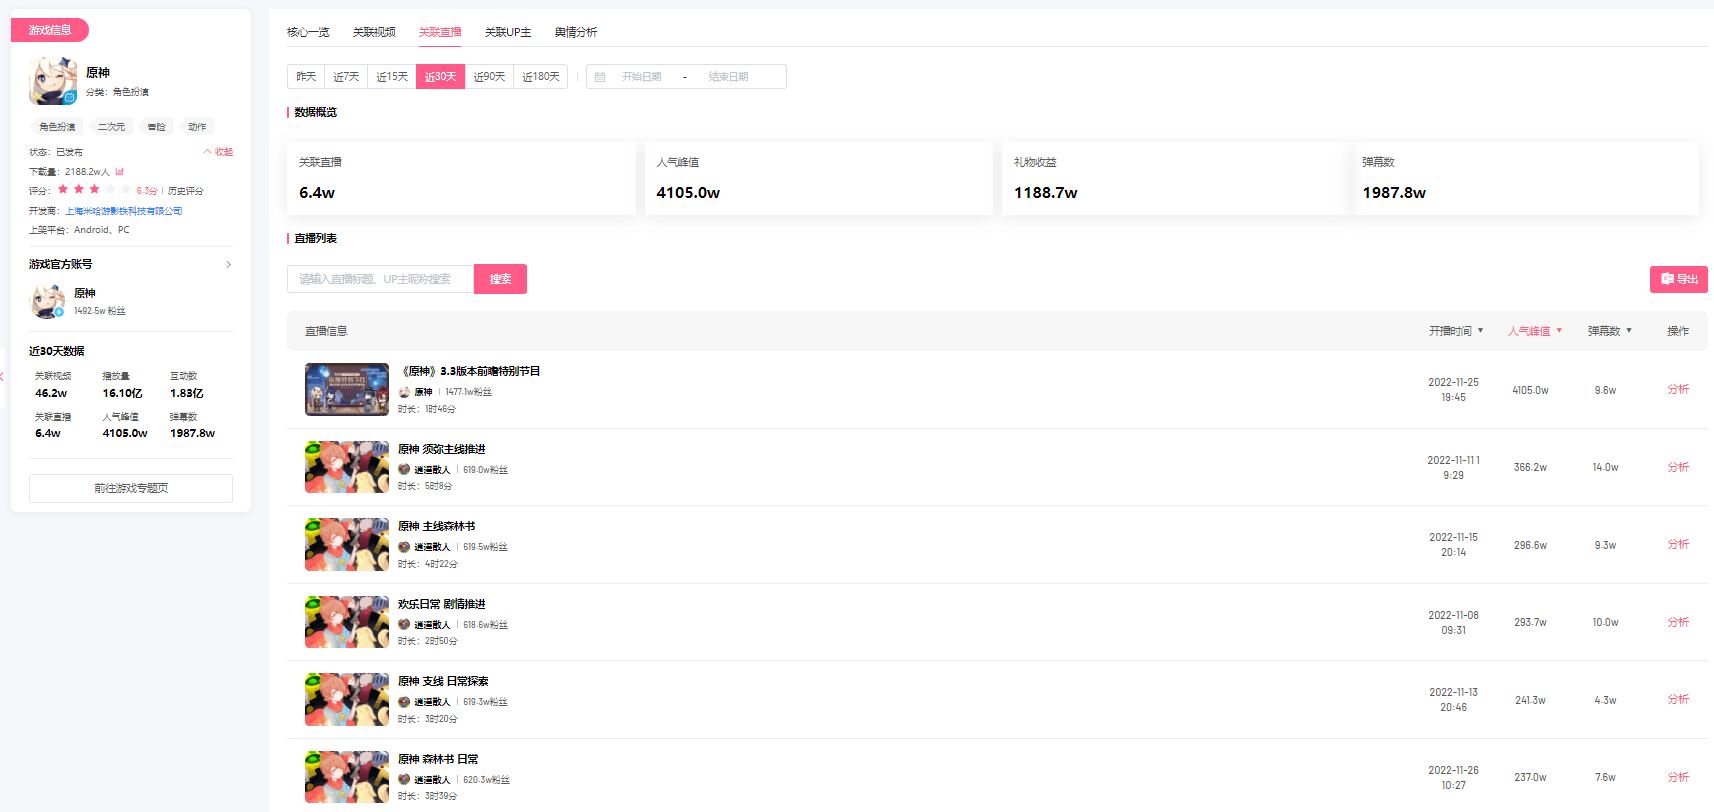This screenshot has height=812, width=1714.
Task: Open official account 原神 avatar
Action: coord(47,301)
